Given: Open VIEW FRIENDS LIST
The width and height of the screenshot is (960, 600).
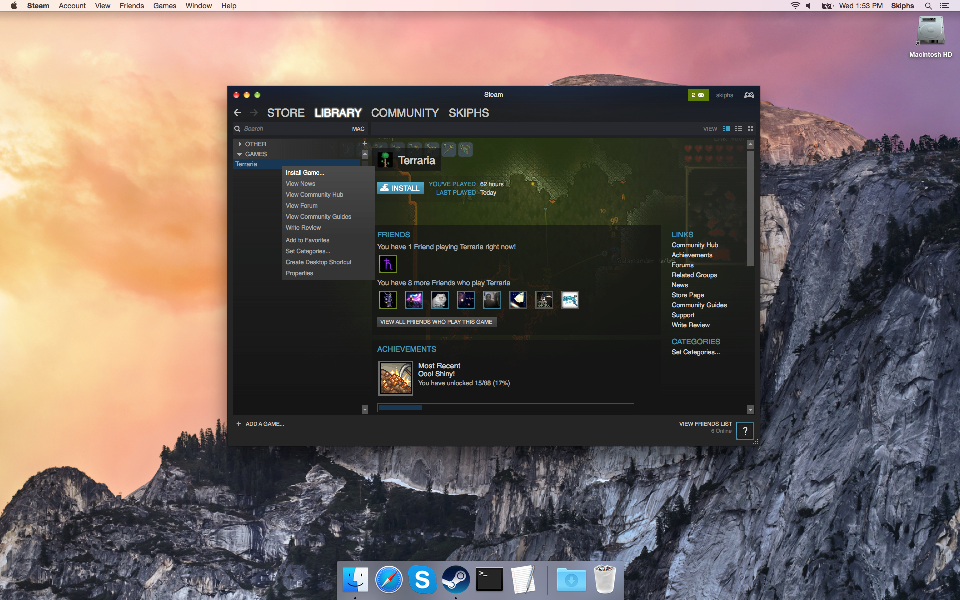Looking at the screenshot, I should tap(705, 424).
